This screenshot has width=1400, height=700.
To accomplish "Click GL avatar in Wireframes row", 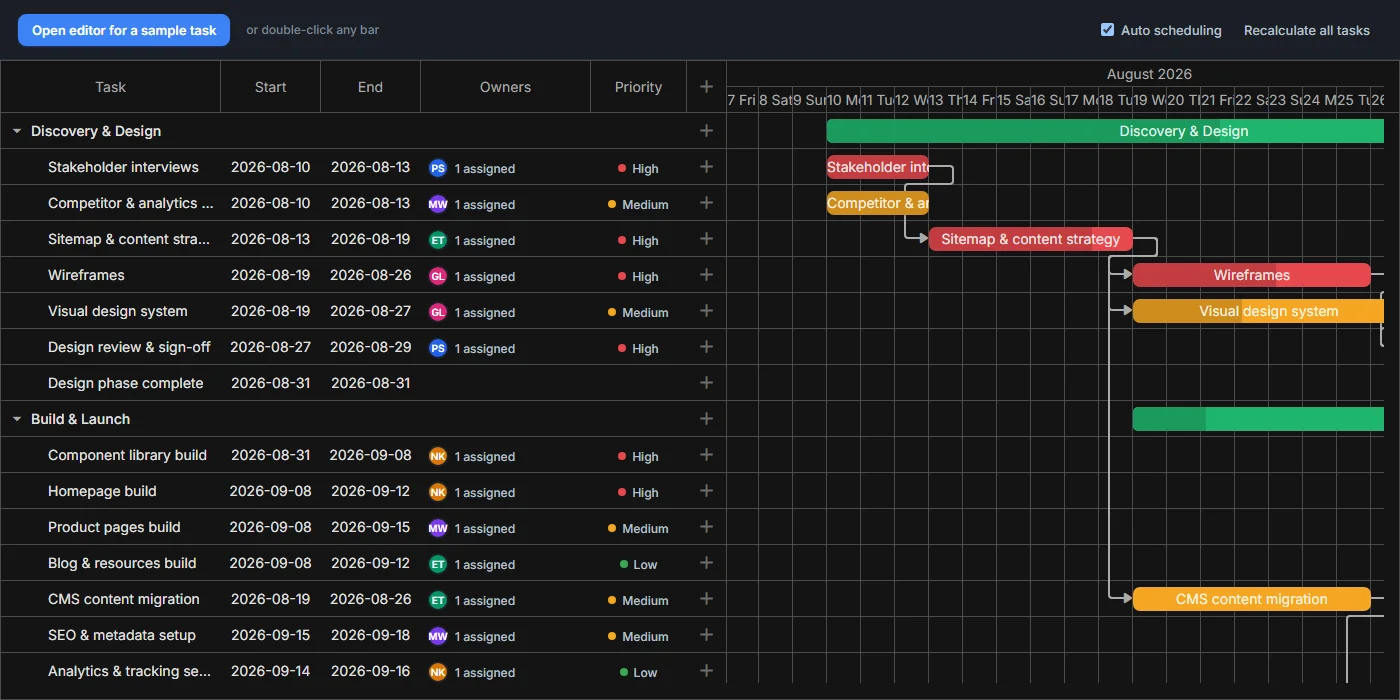I will tap(438, 276).
